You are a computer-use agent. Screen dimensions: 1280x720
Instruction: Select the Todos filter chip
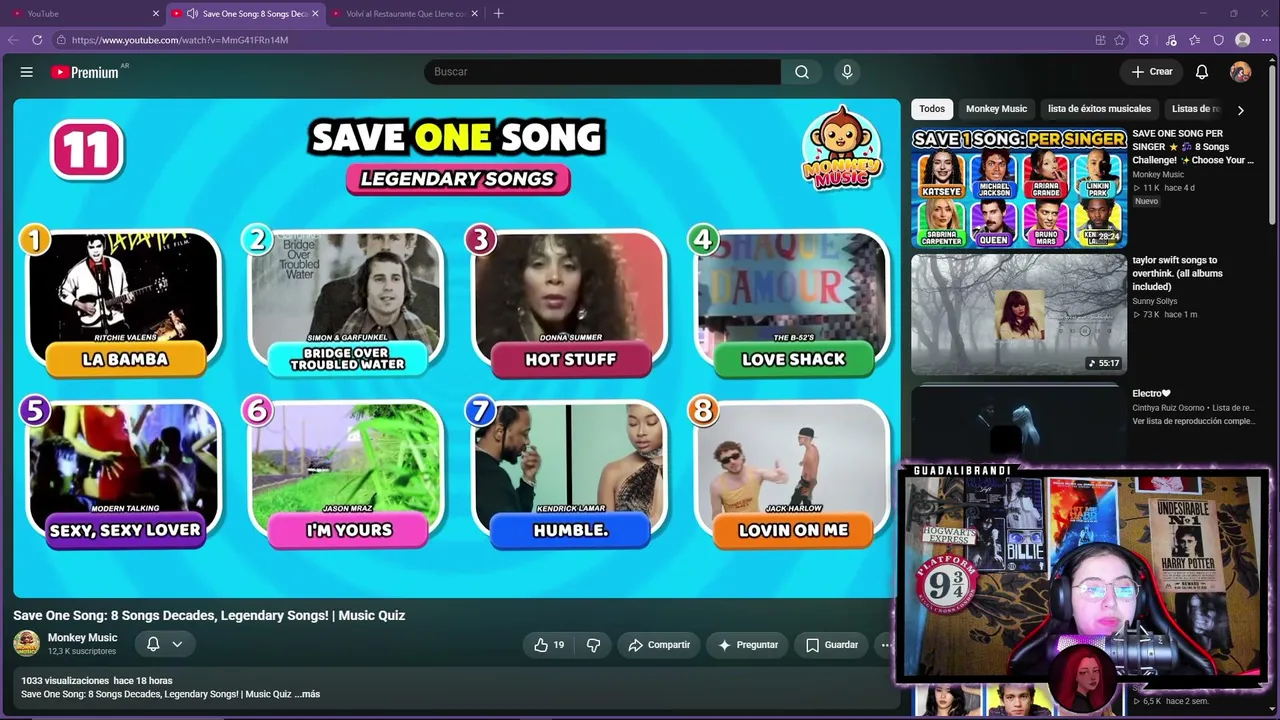[932, 109]
